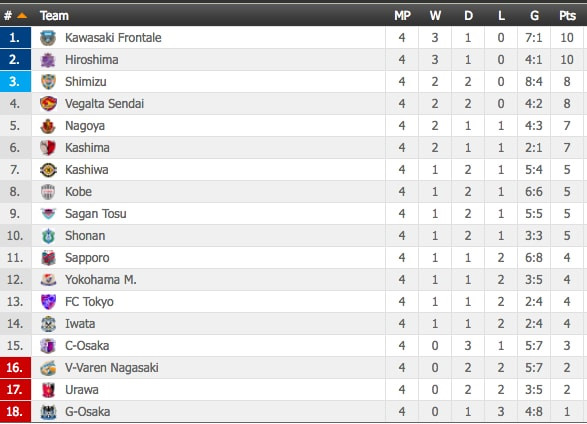Click the red rank 16 position badge

coord(15,367)
